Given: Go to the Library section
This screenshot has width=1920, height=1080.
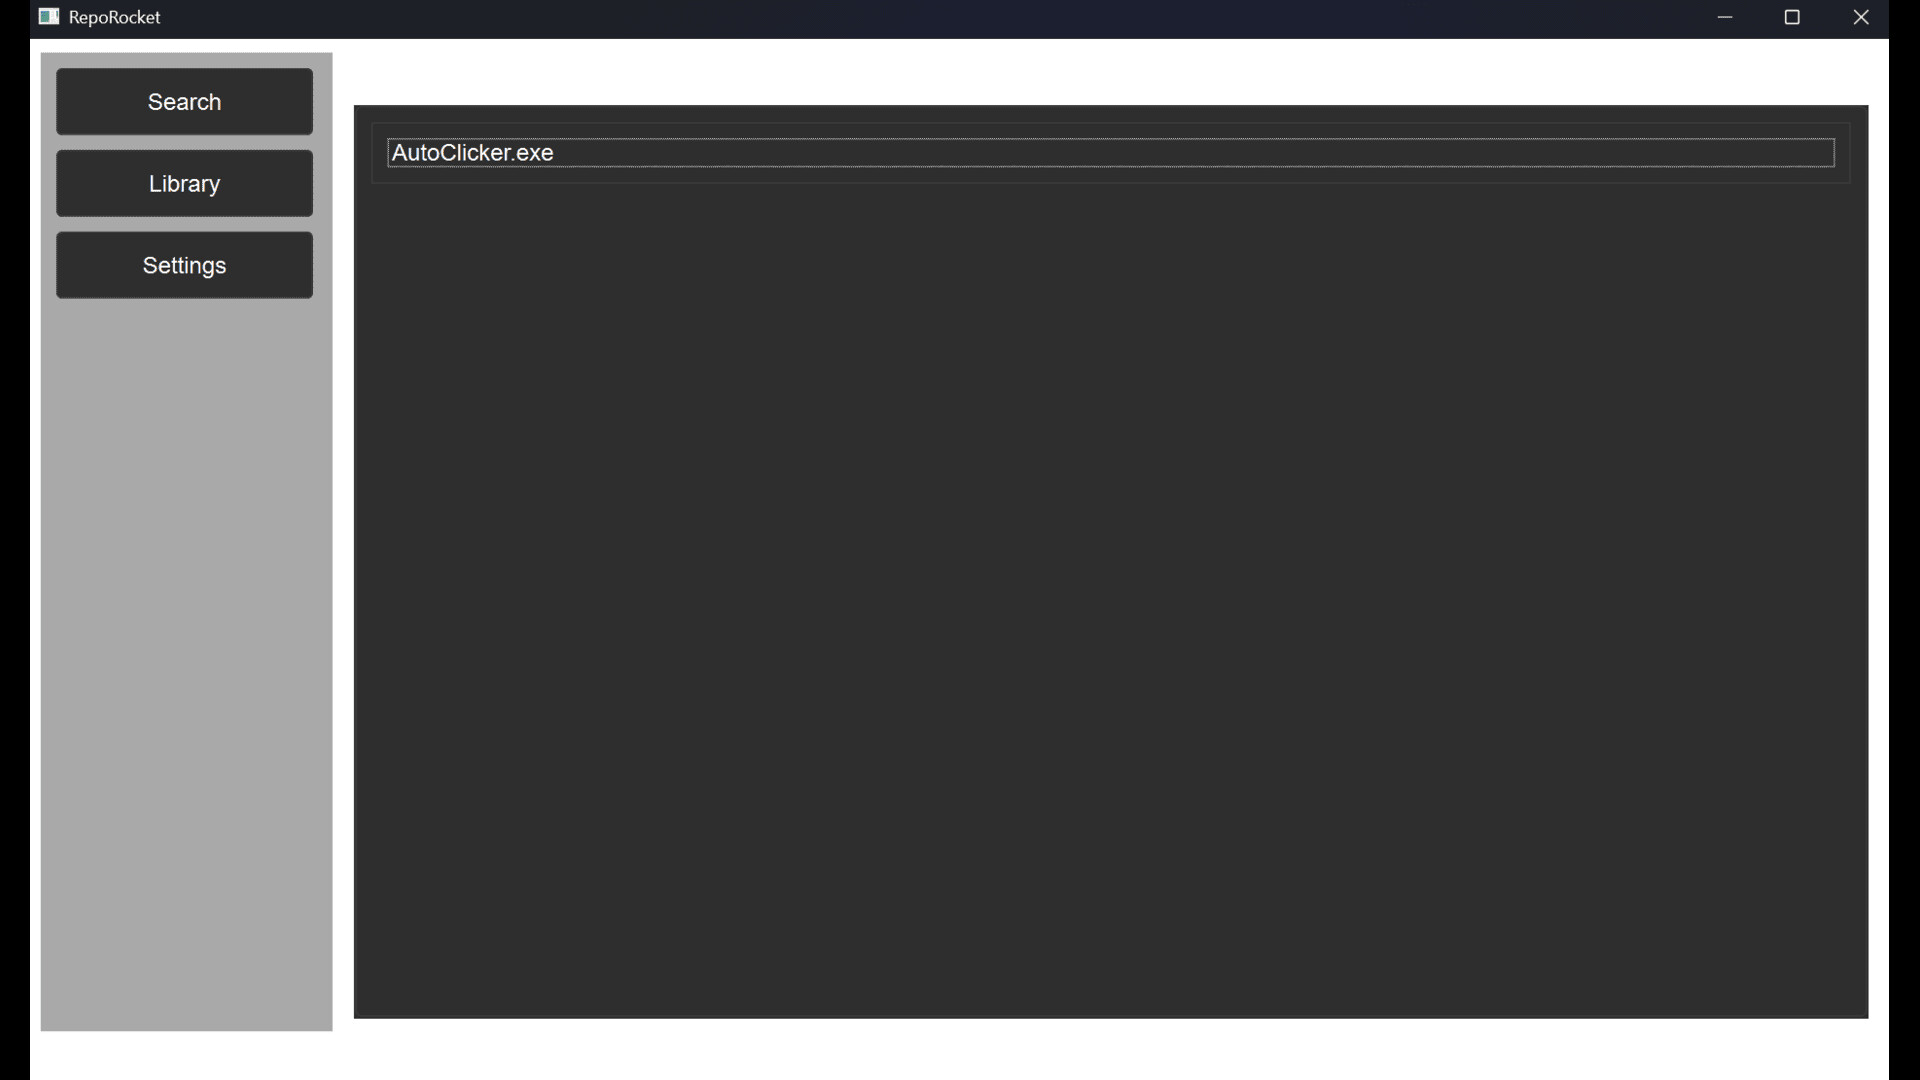Looking at the screenshot, I should tap(184, 183).
